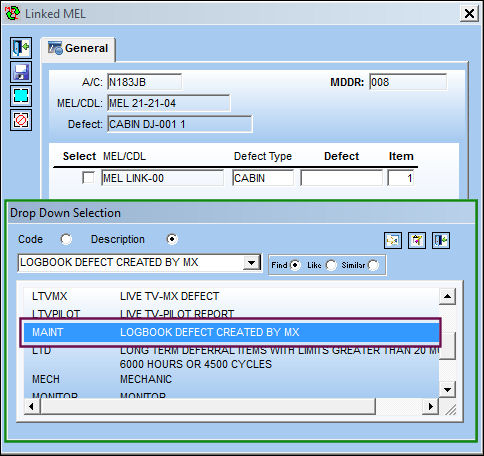Click the first icon button above Find options
484x456 pixels.
click(393, 240)
